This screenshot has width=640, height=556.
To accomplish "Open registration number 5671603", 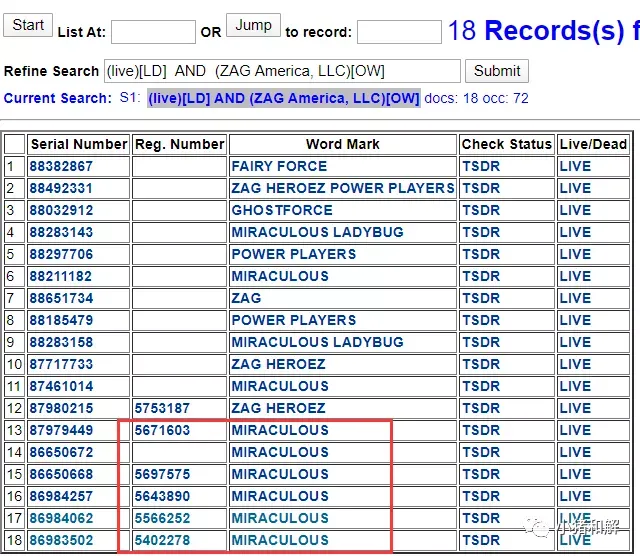I will tap(162, 431).
